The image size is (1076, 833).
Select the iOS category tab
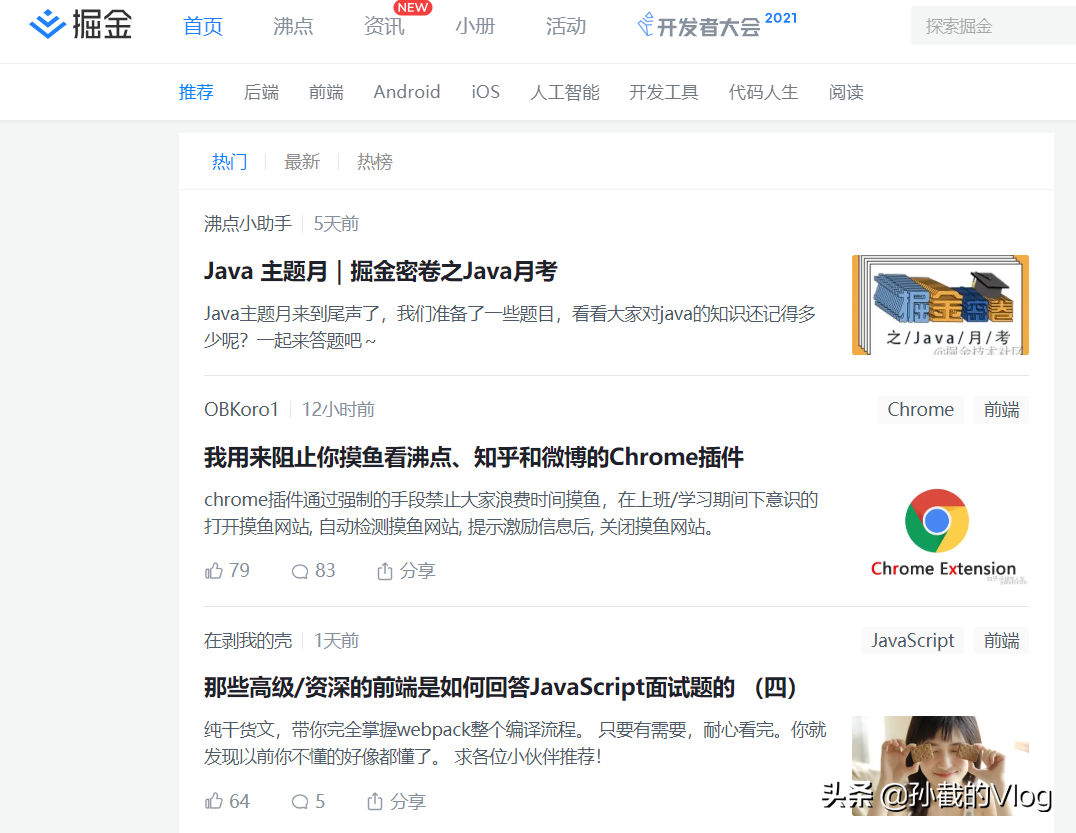[x=485, y=92]
